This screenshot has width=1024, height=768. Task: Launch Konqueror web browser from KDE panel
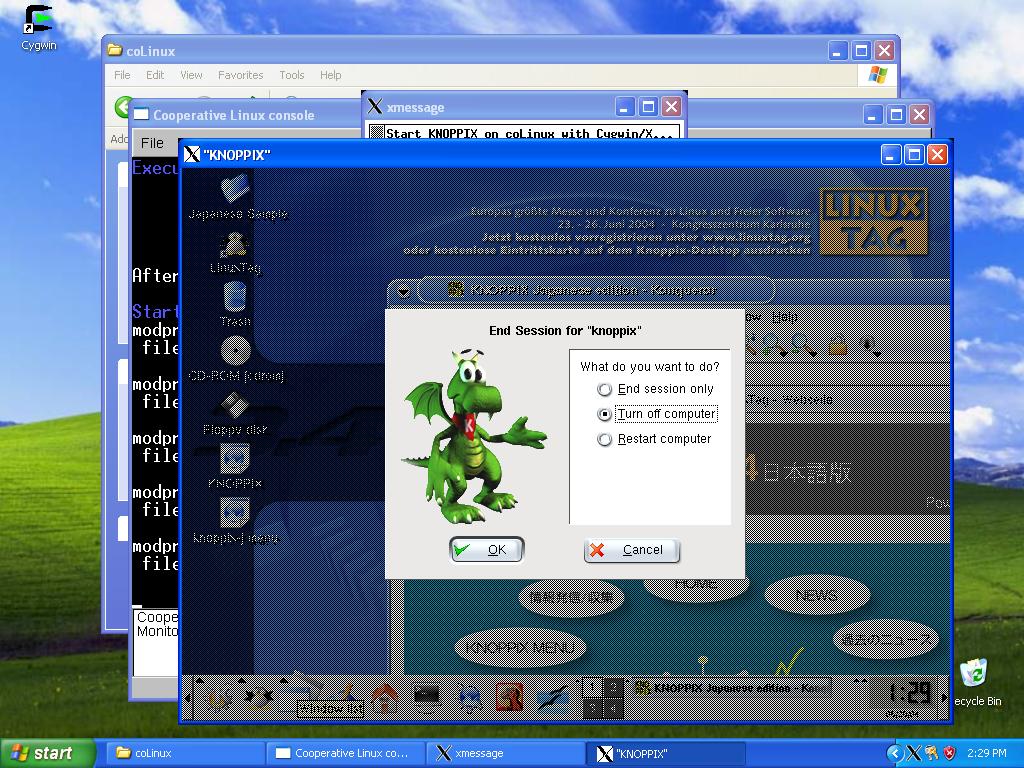(x=469, y=698)
